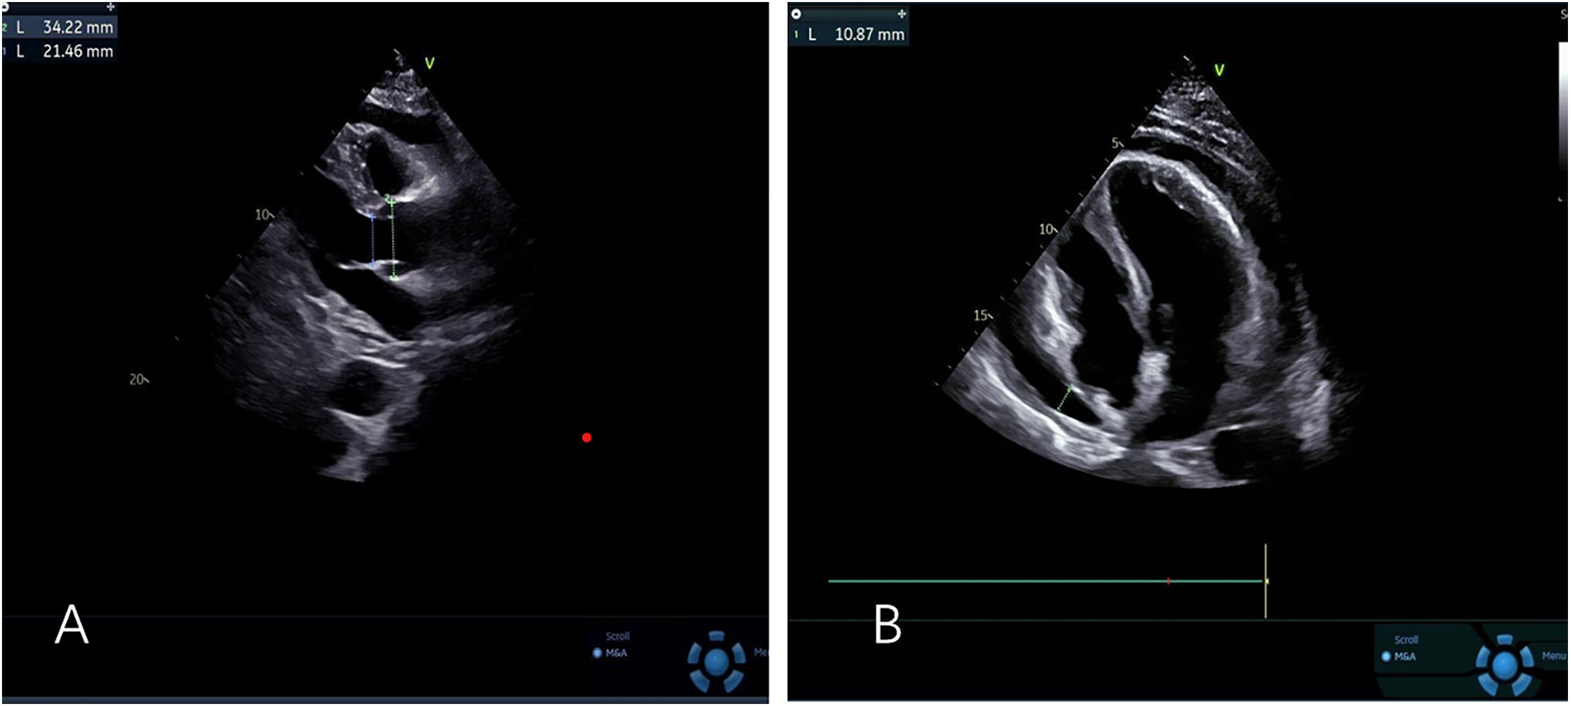Viewport: 1571px width, 707px height.
Task: Select the 34.22 mm measurement row
Action: (66, 28)
